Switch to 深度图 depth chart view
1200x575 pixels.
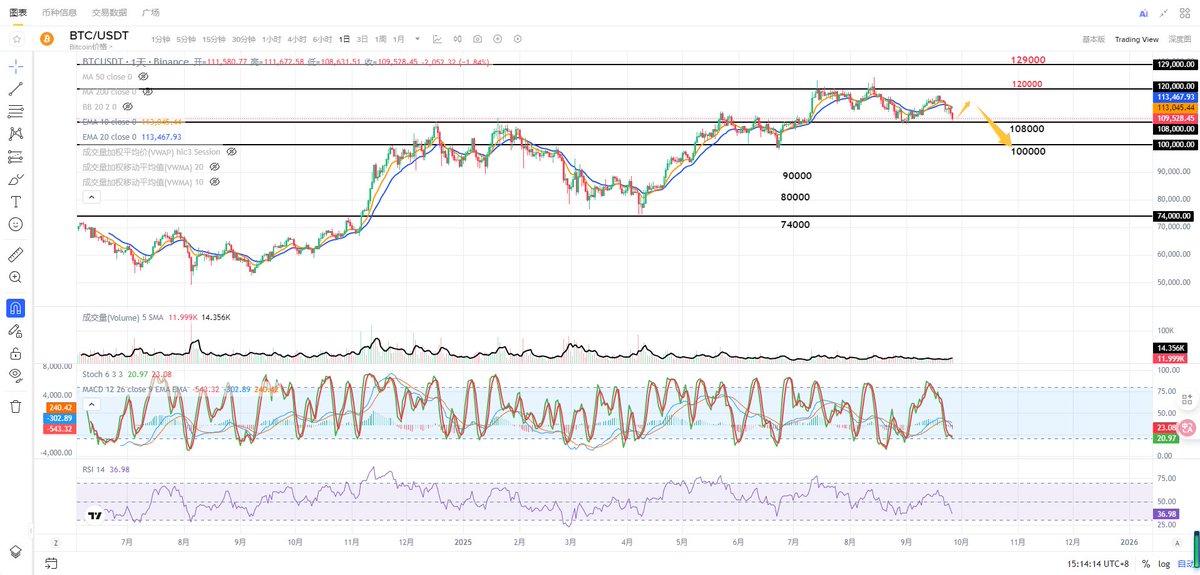click(x=1180, y=39)
